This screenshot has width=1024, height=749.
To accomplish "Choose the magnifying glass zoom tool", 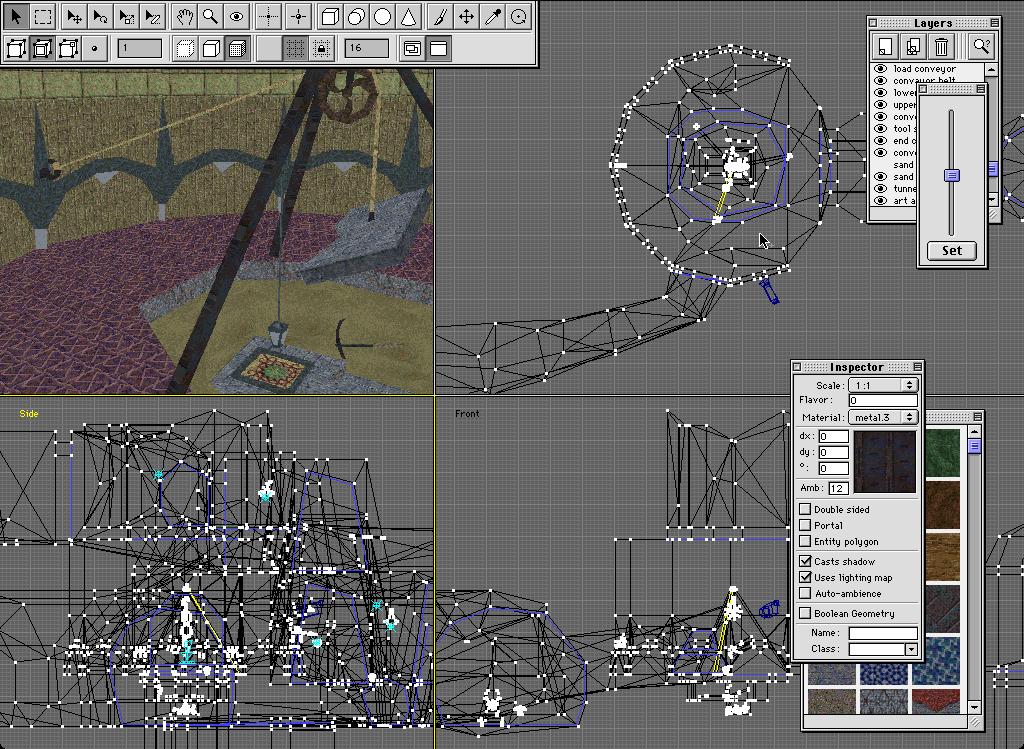I will (x=210, y=16).
